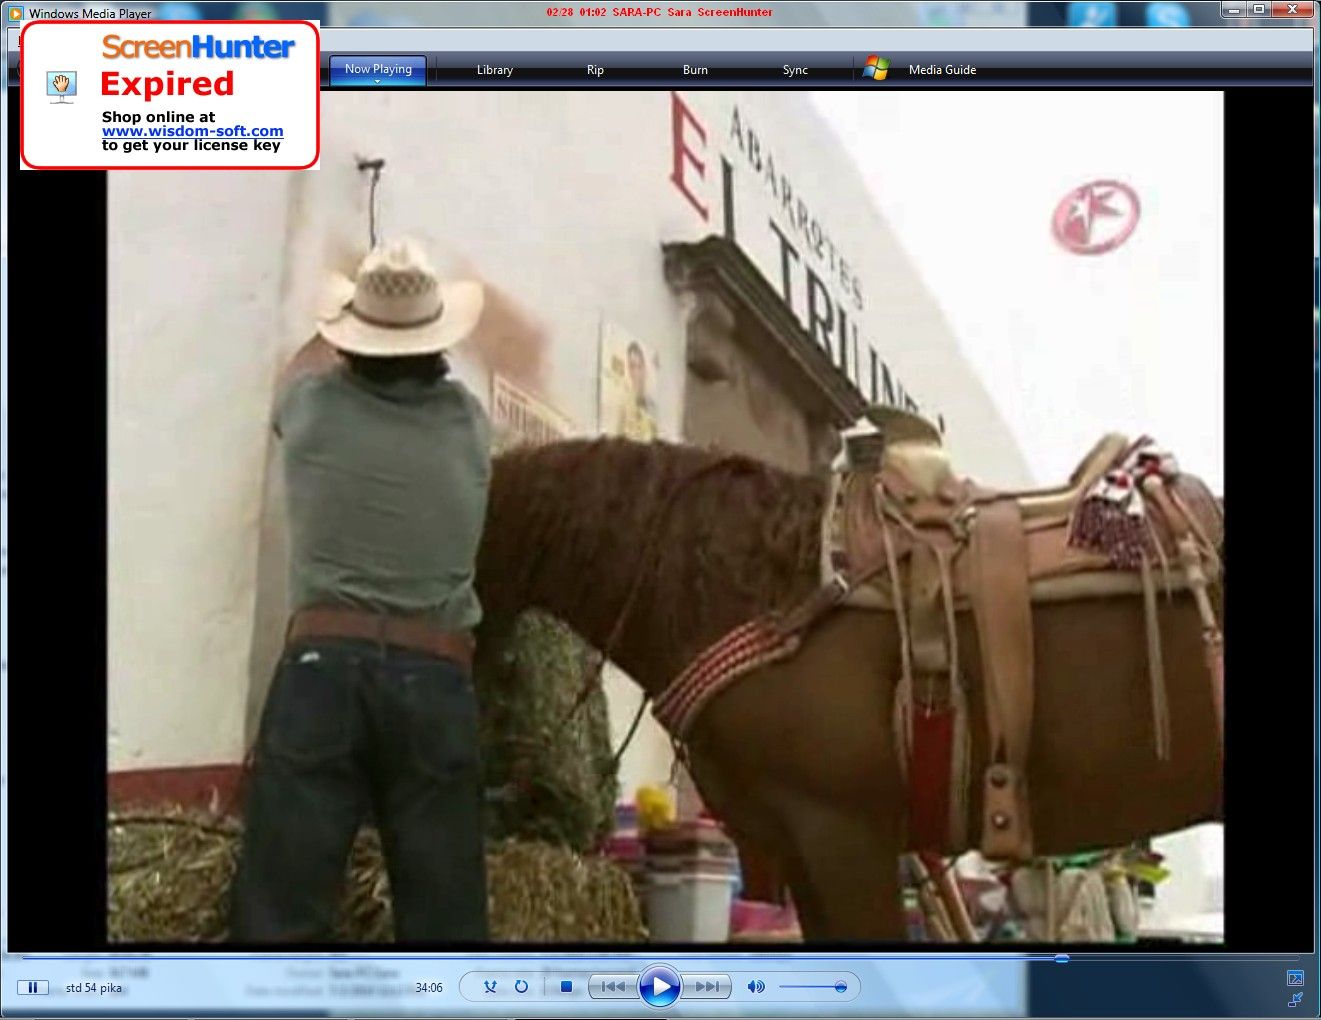Click the seek bar position handle
1321x1020 pixels.
tap(1061, 958)
